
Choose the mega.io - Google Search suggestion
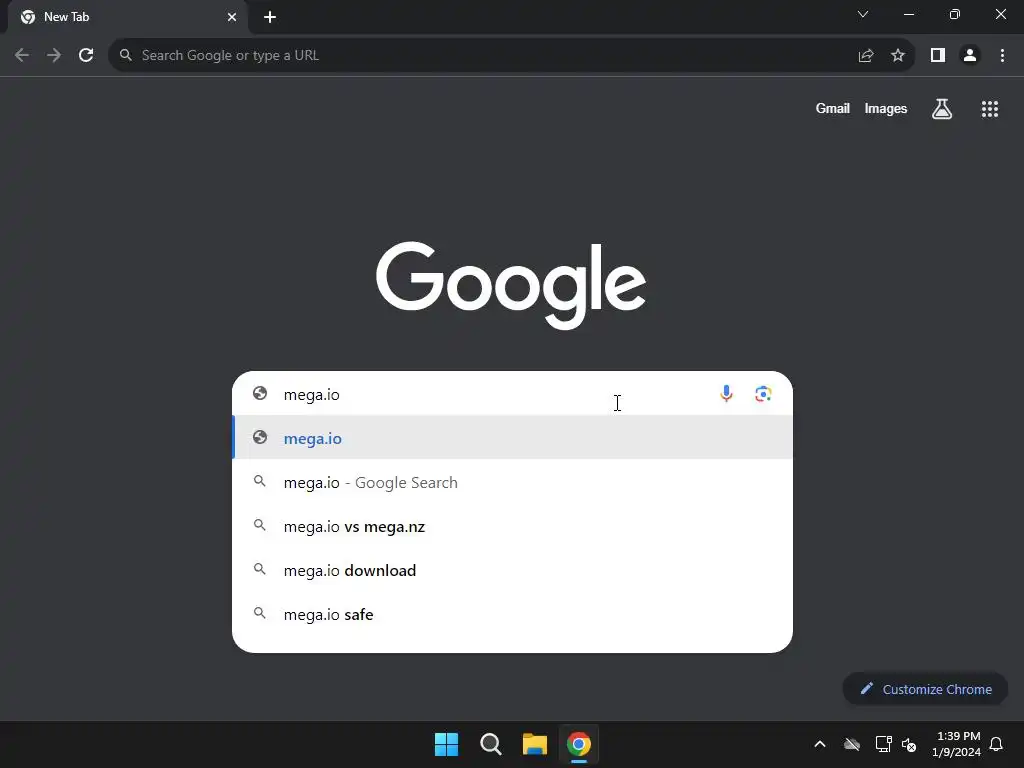coord(513,483)
